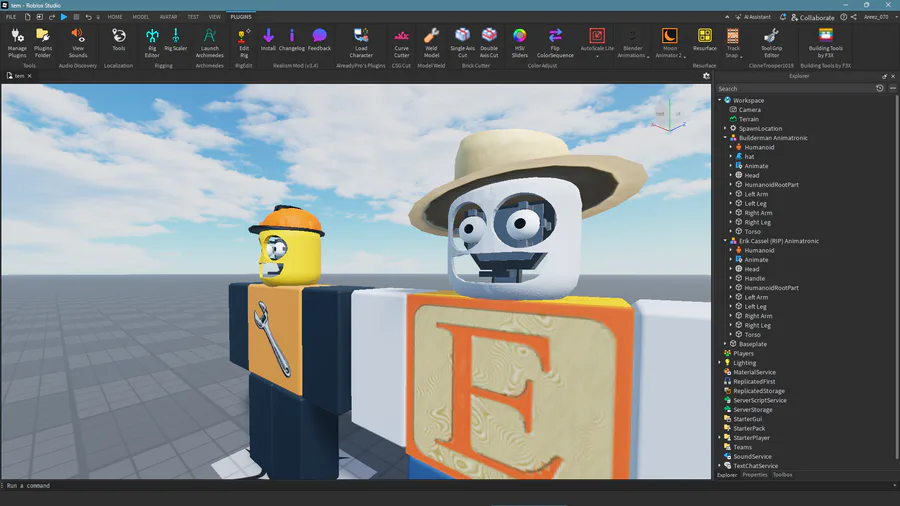Screen dimensions: 900x506
Task: Launch the Rig Editor plugin
Action: (152, 43)
